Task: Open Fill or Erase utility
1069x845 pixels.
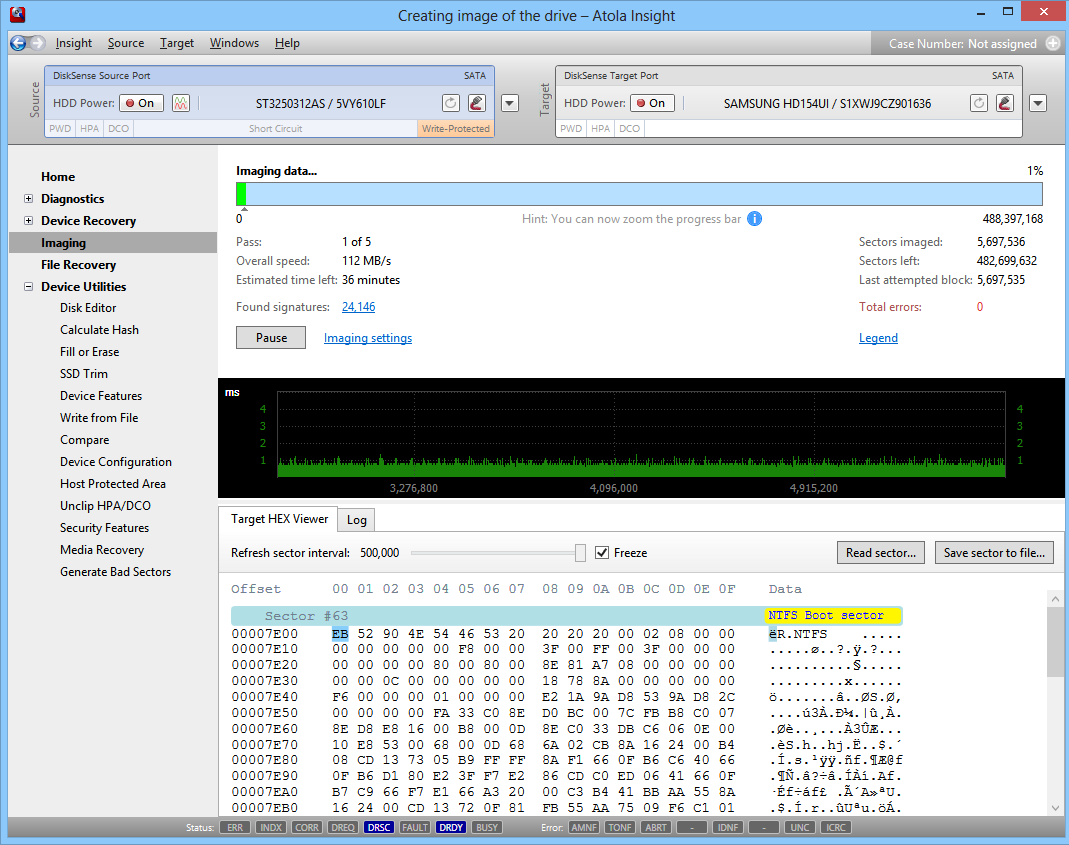Action: click(89, 352)
